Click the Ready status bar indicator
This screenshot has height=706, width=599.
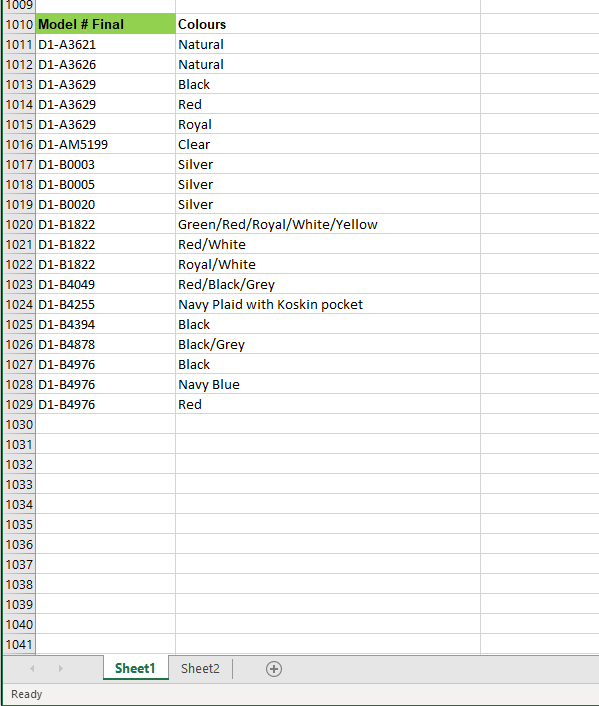[x=27, y=694]
